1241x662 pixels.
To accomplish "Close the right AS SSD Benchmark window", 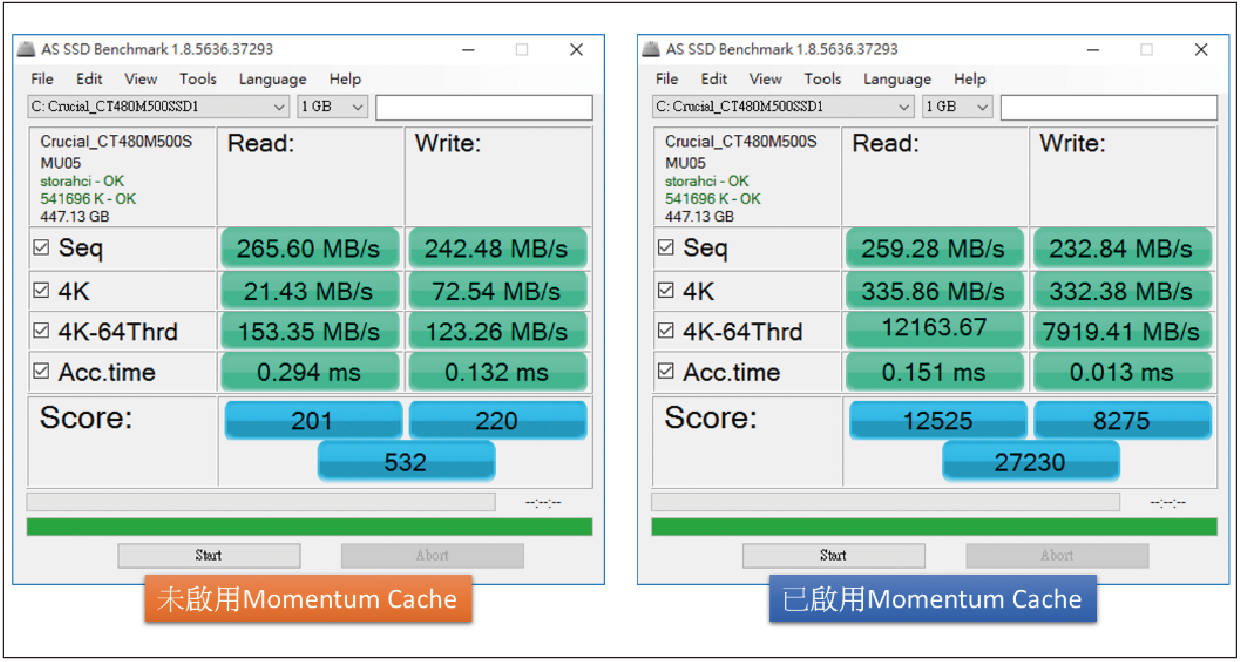I will tap(1200, 49).
